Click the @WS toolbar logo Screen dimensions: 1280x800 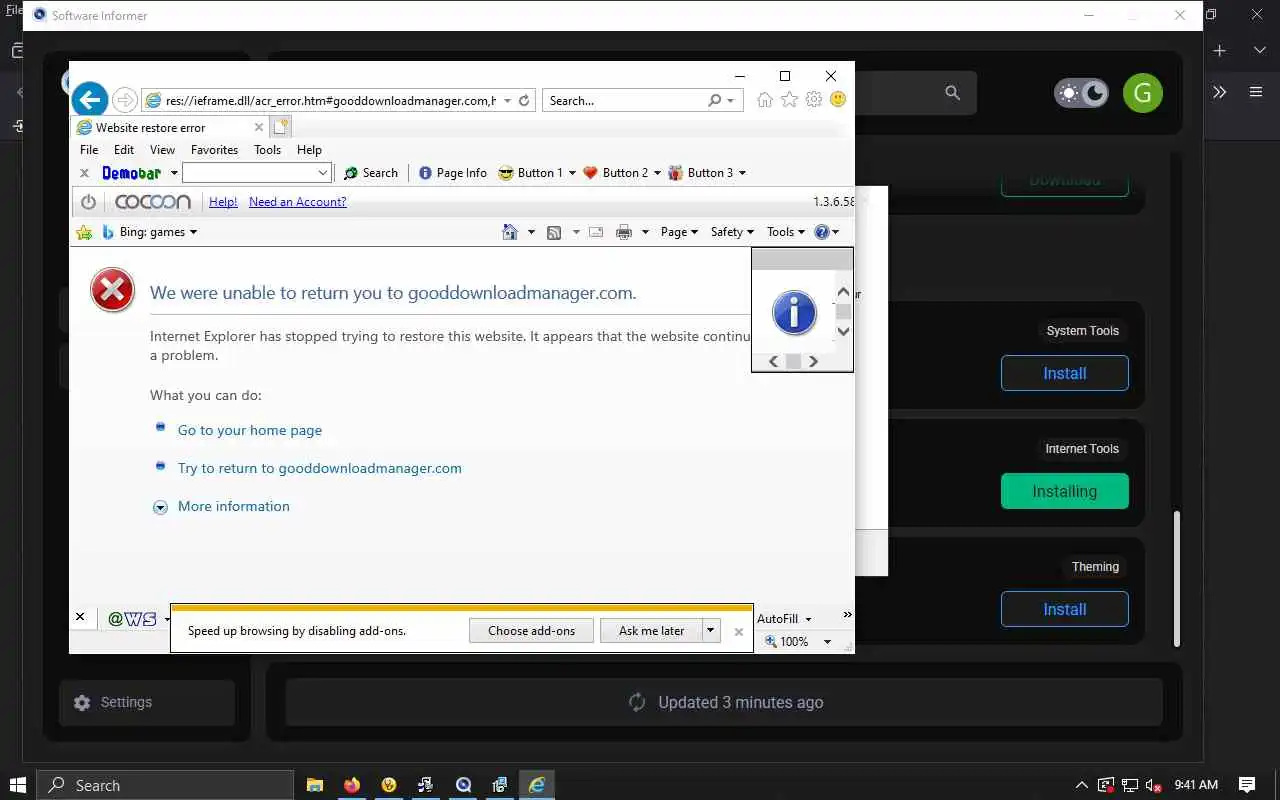coord(132,619)
